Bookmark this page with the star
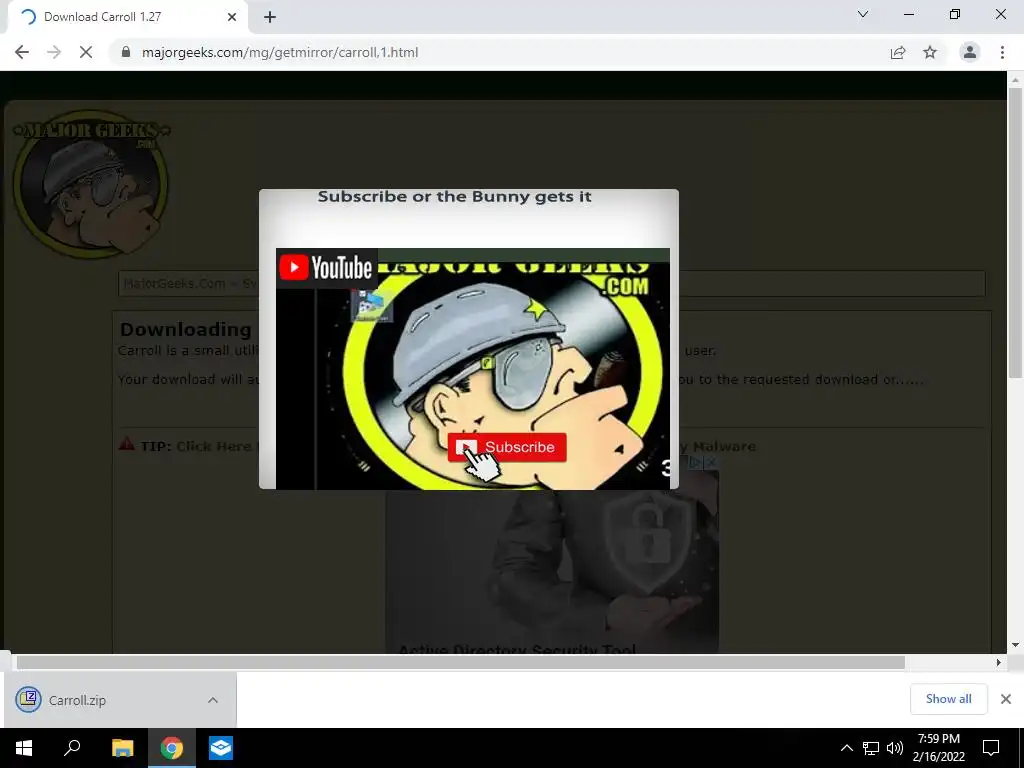1024x768 pixels. tap(930, 52)
